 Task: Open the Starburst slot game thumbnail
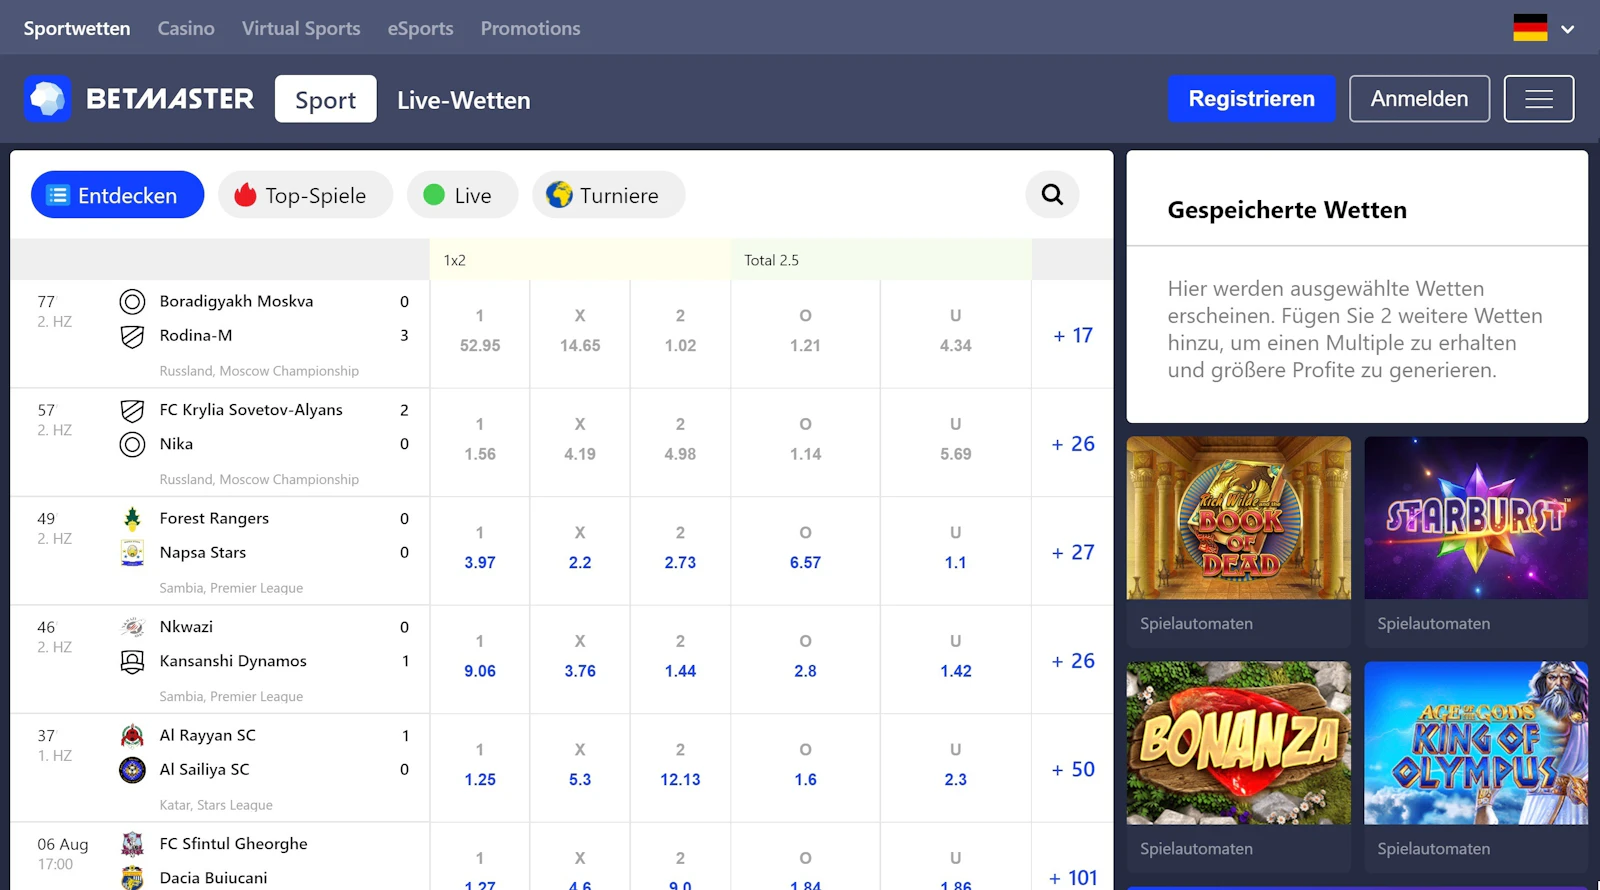click(x=1475, y=518)
